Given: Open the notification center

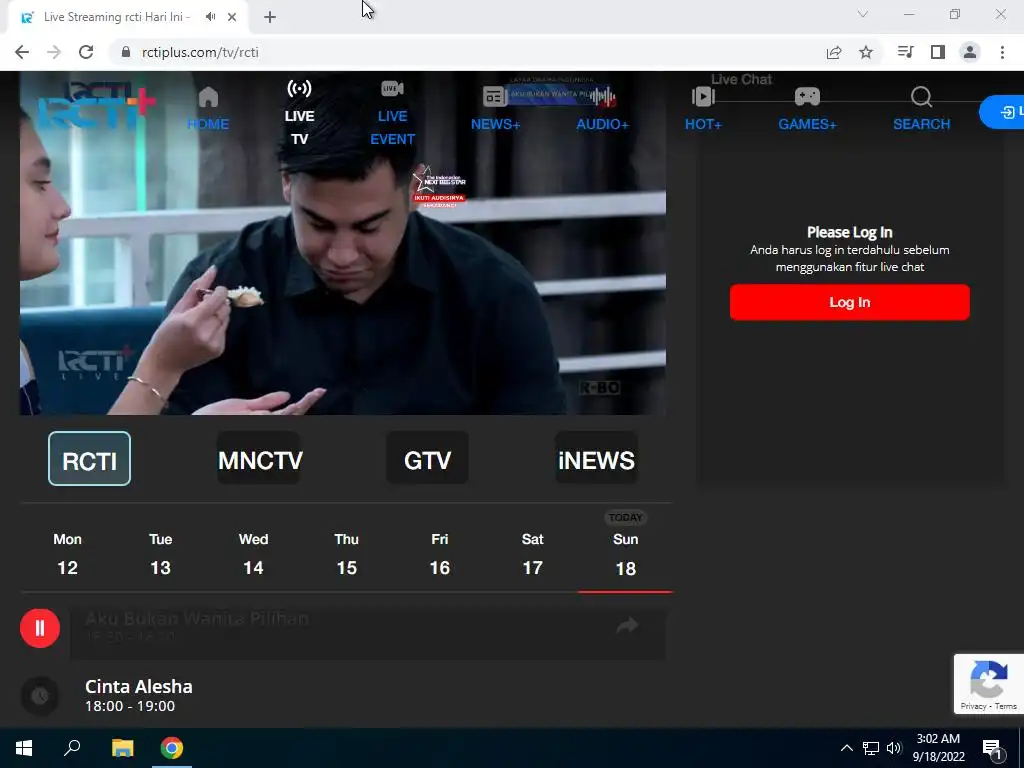Looking at the screenshot, I should [993, 749].
